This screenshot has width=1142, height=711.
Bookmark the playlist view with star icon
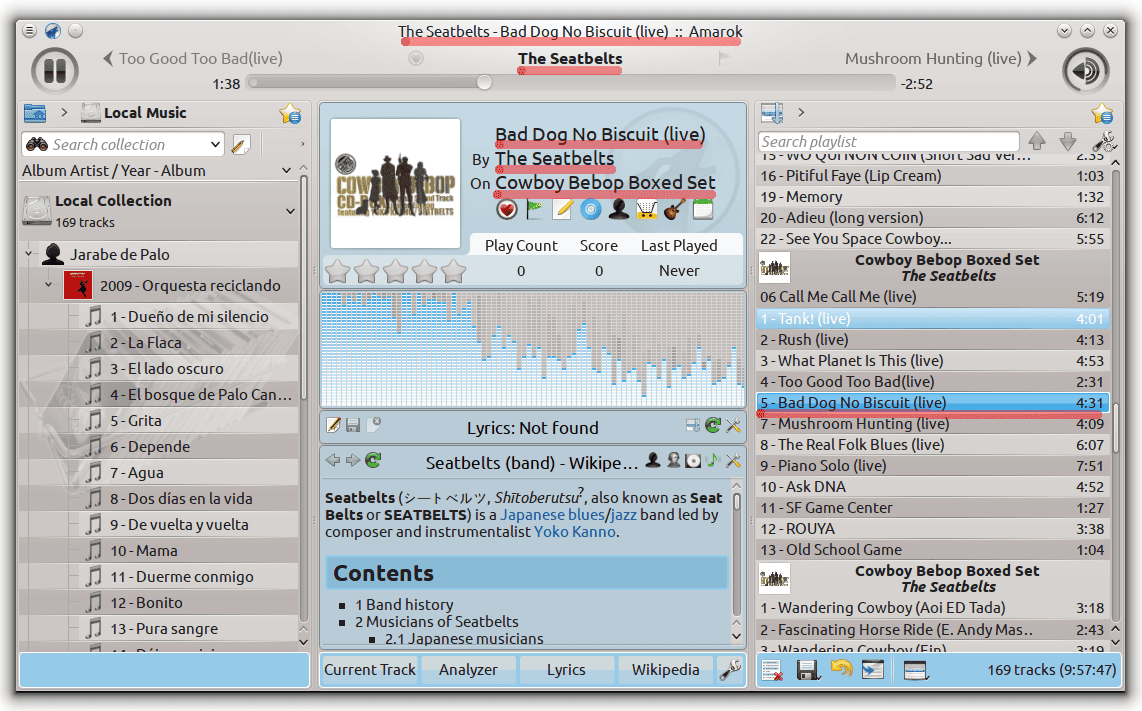[1102, 114]
